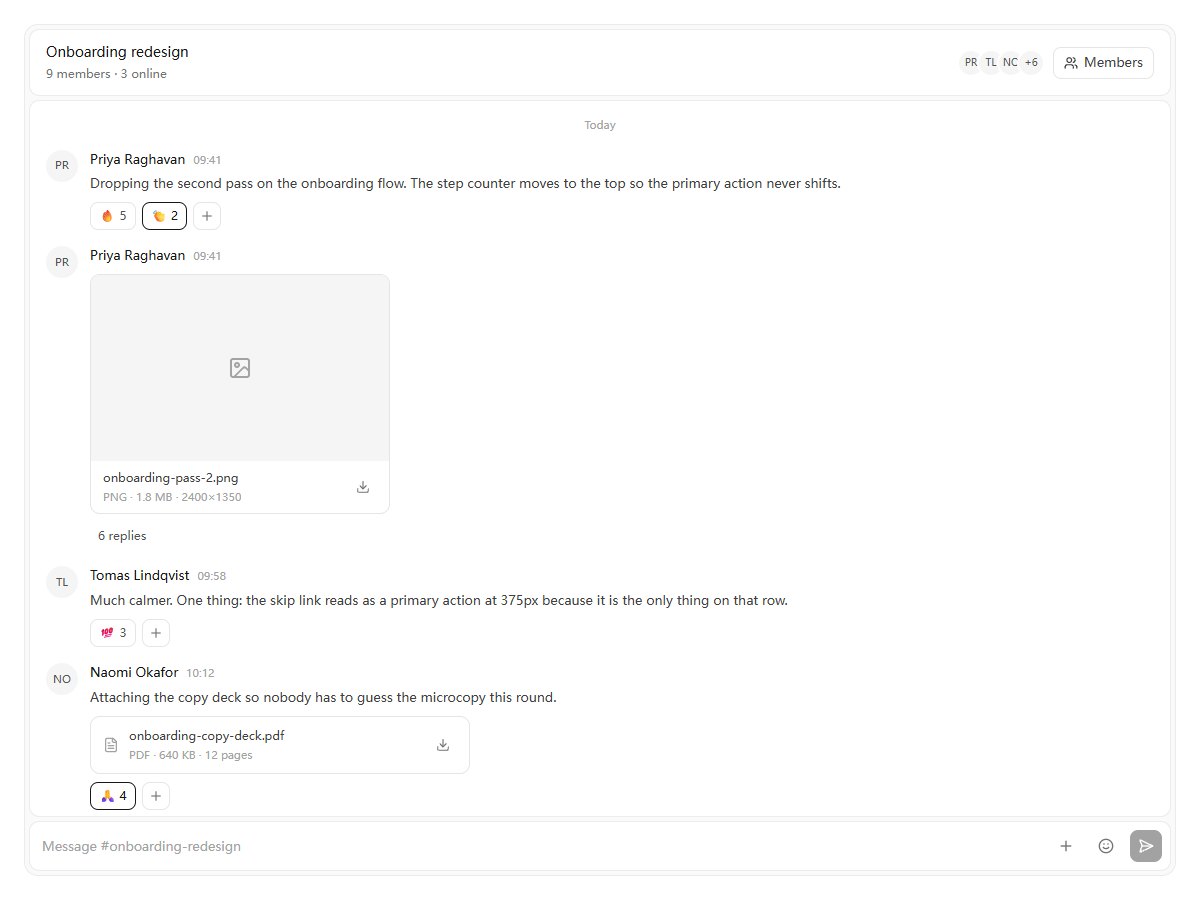Open the Members panel button
The width and height of the screenshot is (1200, 900).
click(1103, 63)
